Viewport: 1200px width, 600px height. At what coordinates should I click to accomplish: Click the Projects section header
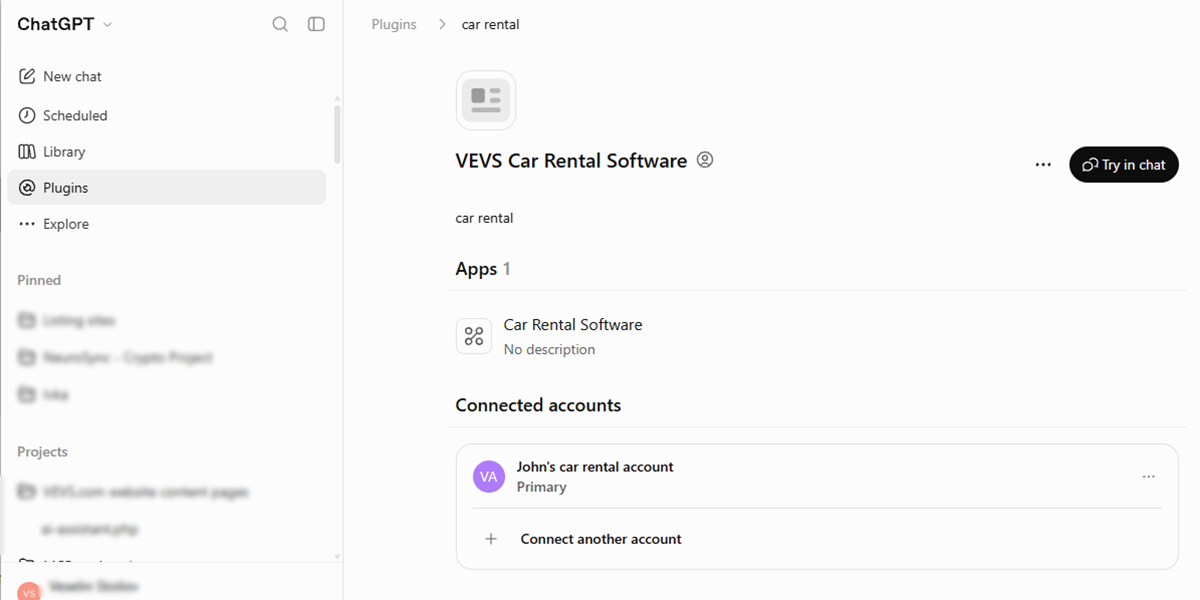point(43,452)
